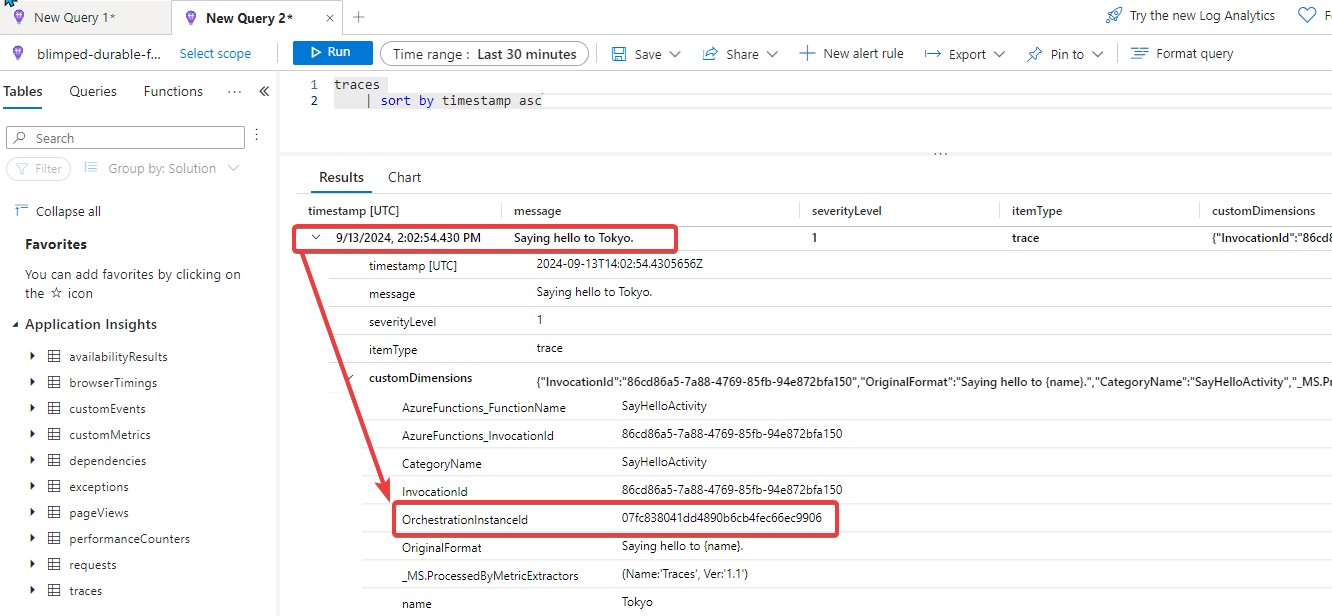Click the Export arrow icon
The height and width of the screenshot is (616, 1332).
pyautogui.click(x=932, y=54)
